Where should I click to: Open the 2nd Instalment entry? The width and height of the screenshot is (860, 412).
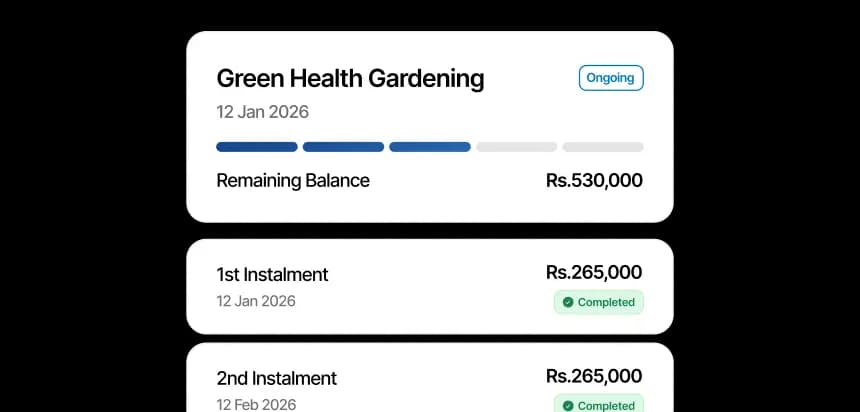point(276,378)
